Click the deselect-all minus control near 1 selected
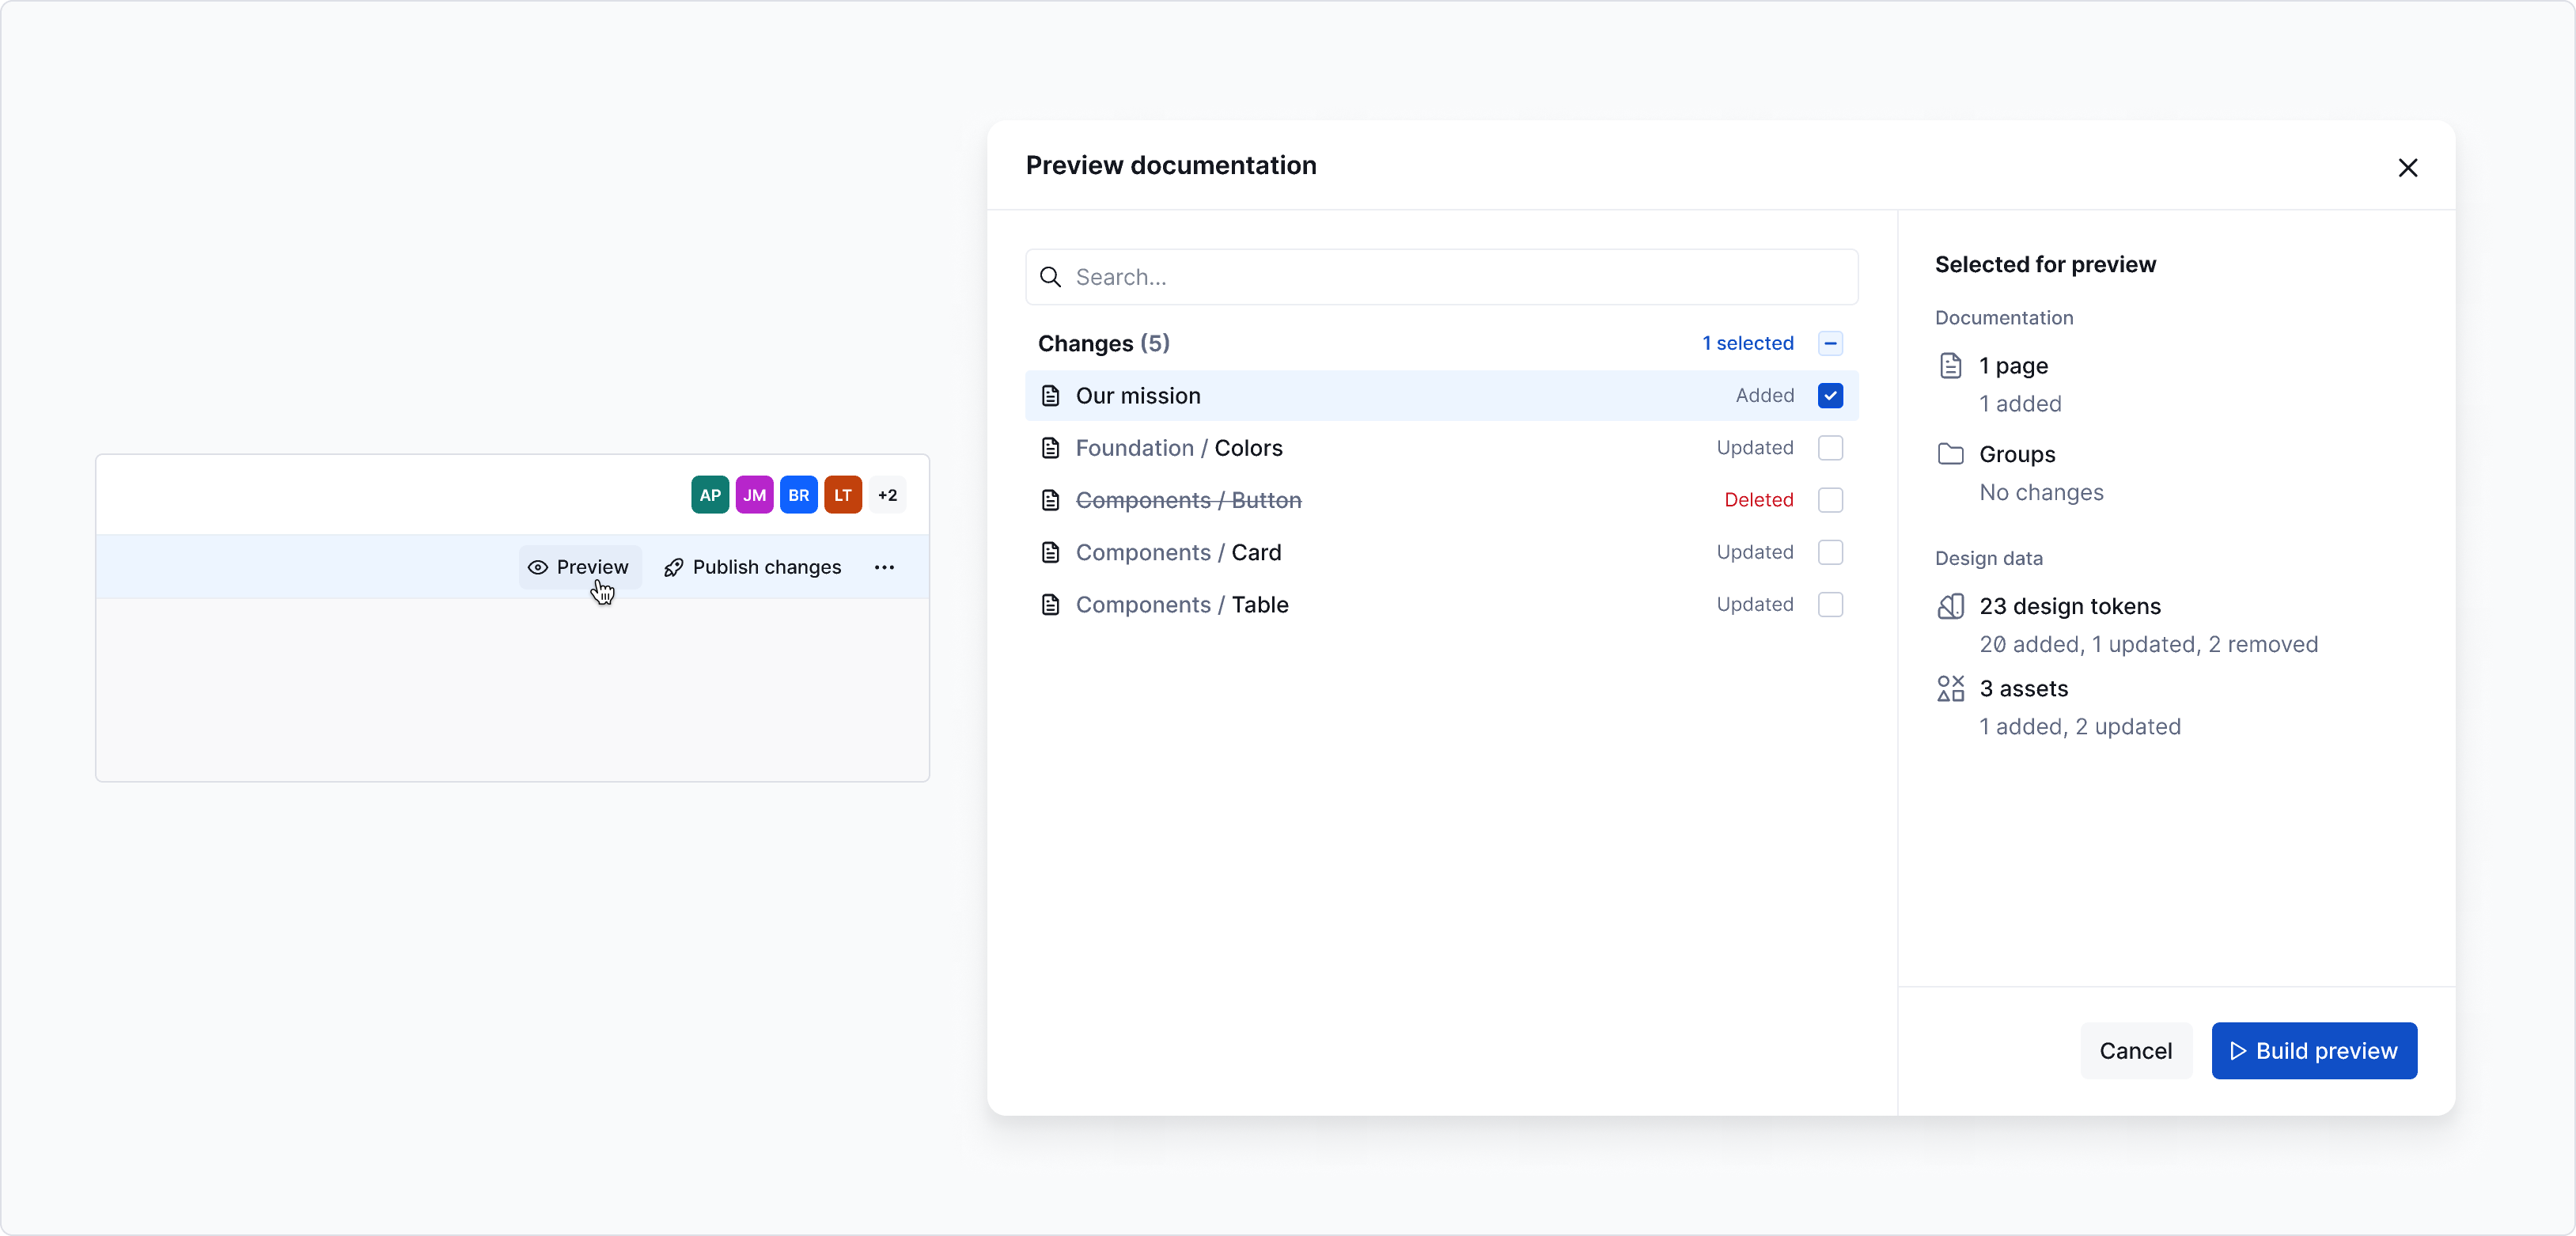 point(1831,343)
